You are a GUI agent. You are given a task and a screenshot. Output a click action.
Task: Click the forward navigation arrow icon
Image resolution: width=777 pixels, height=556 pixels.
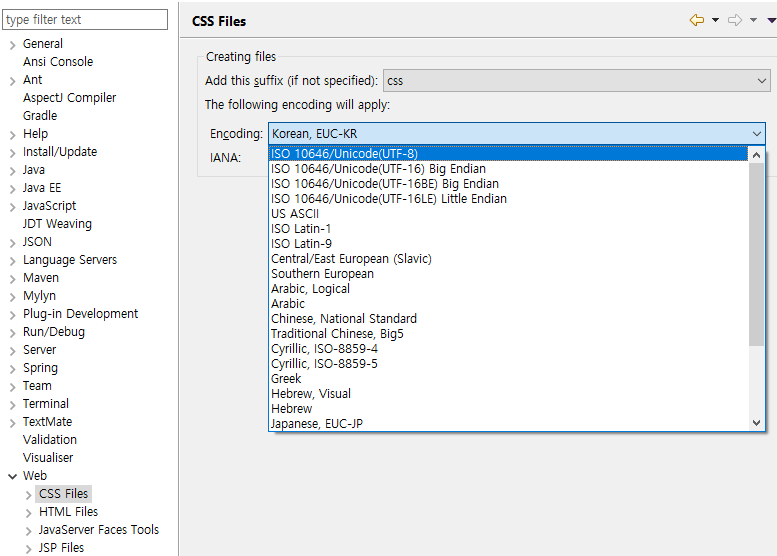point(735,20)
